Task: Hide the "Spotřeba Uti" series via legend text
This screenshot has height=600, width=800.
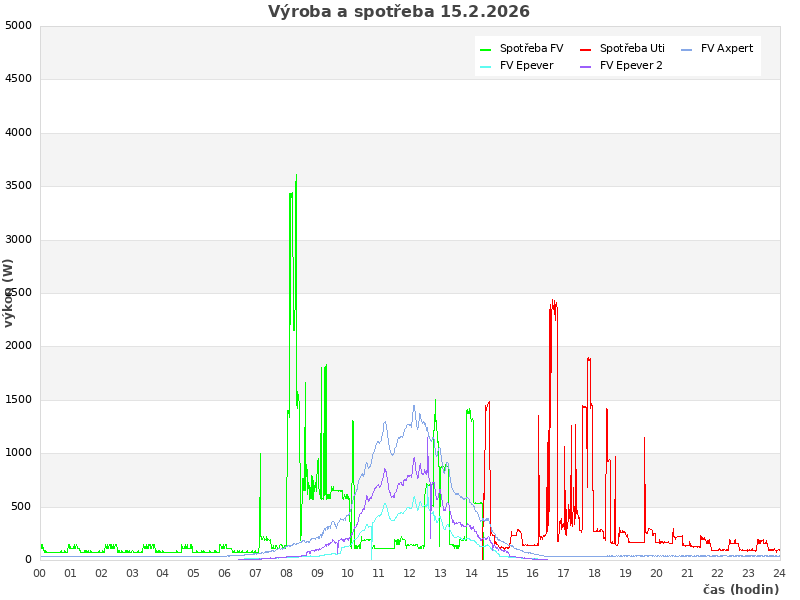Action: (x=632, y=48)
